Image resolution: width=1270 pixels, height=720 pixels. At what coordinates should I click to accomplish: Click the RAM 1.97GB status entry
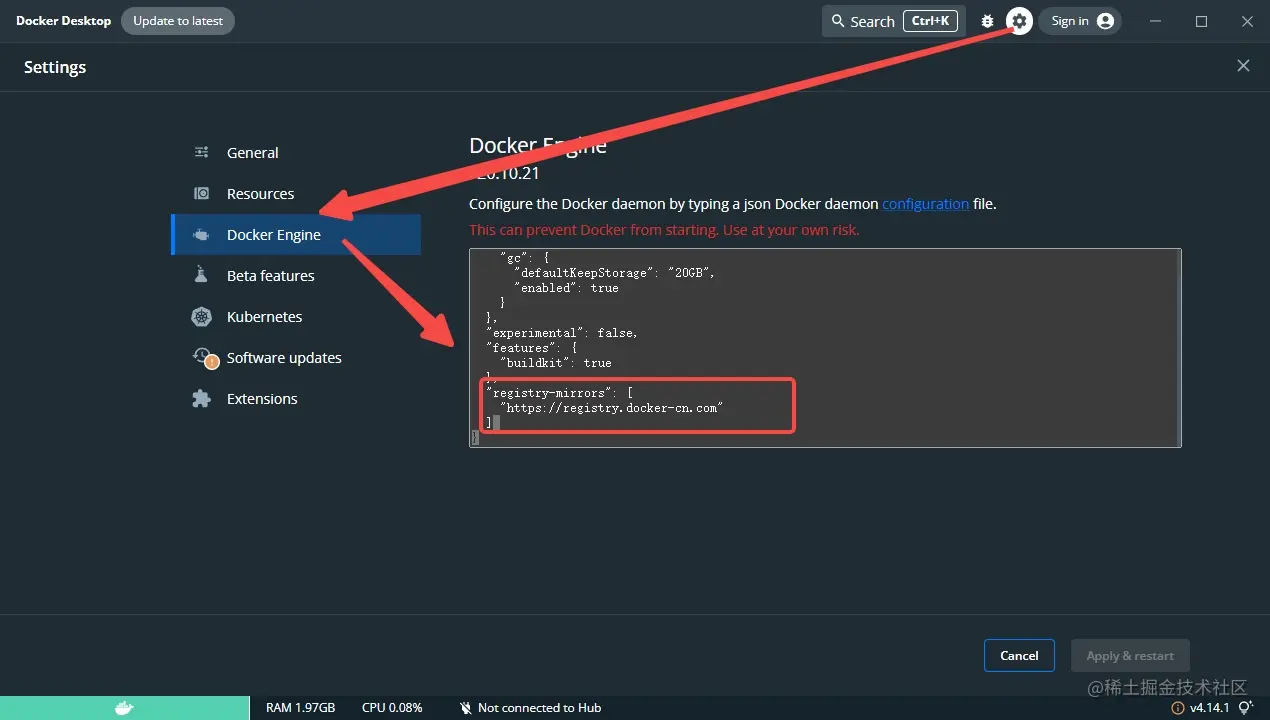click(300, 708)
